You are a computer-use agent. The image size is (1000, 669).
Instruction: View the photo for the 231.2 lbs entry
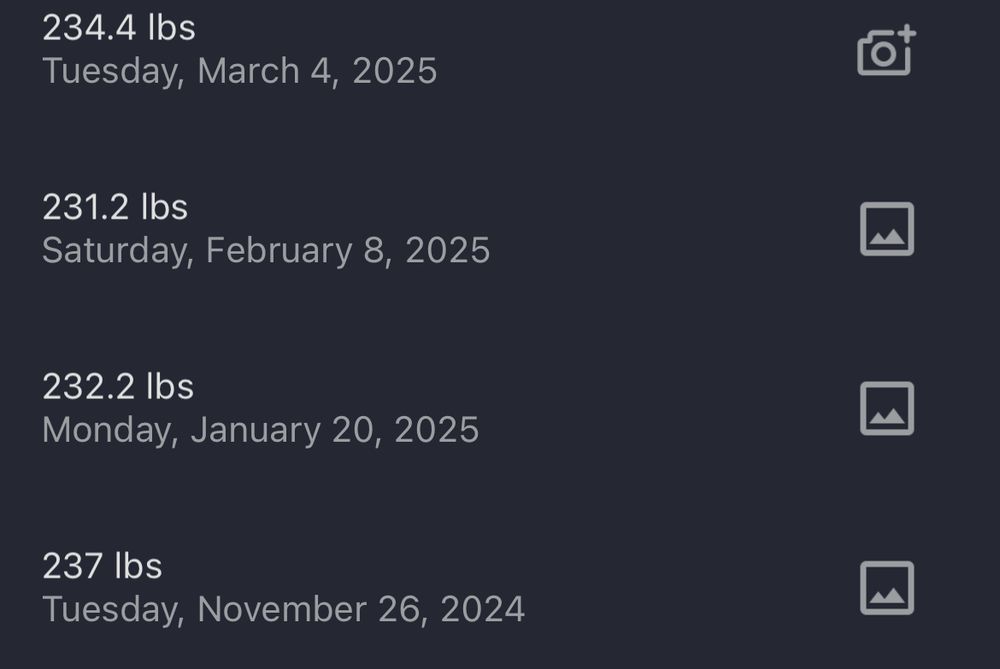pyautogui.click(x=887, y=229)
